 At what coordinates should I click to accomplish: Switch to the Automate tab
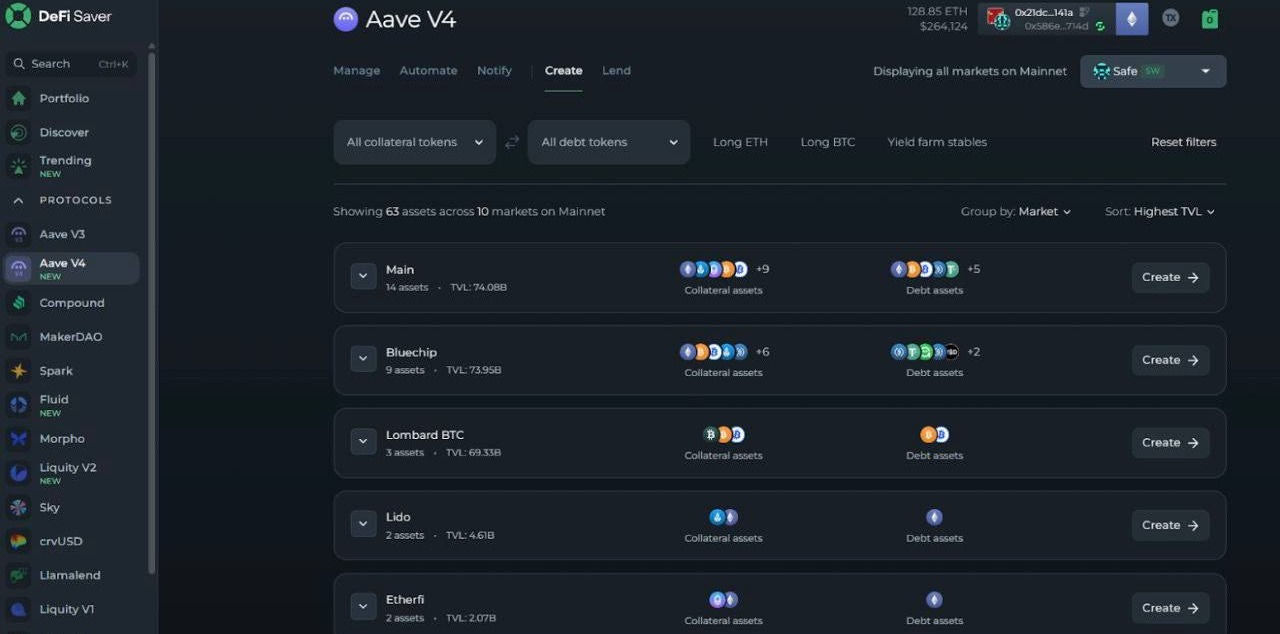[x=428, y=71]
